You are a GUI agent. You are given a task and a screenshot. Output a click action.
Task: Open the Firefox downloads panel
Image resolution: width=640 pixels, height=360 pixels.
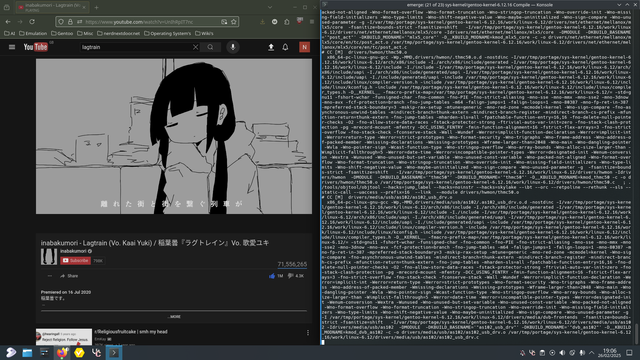click(262, 22)
